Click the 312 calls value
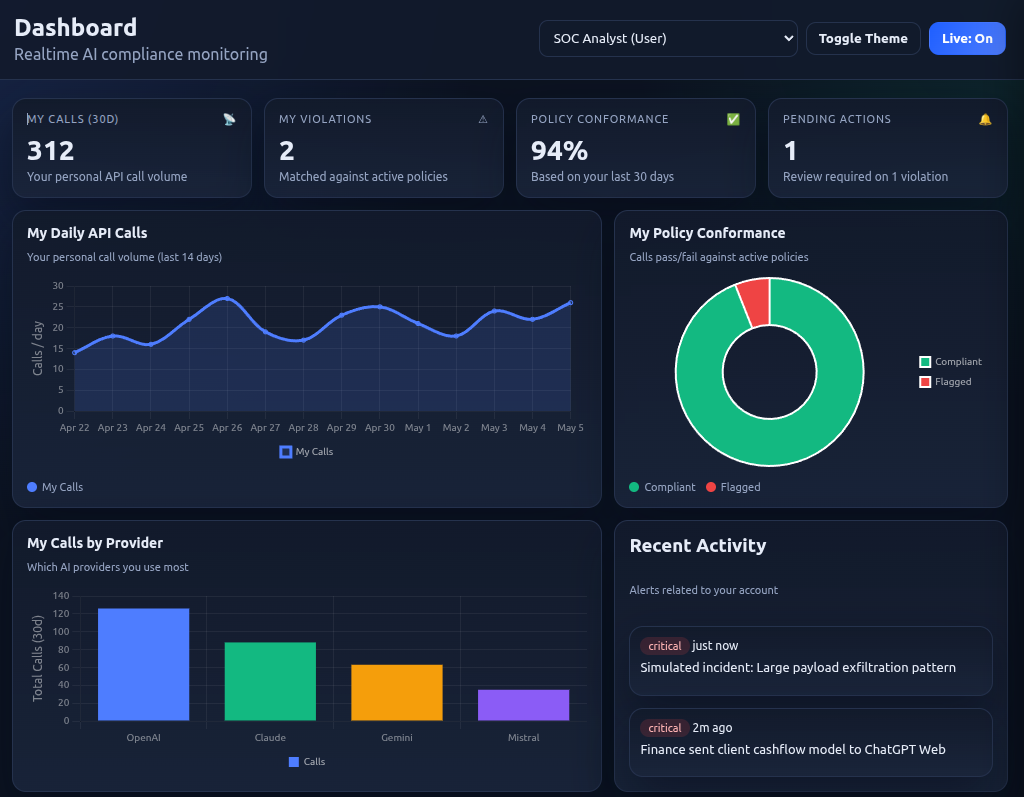This screenshot has height=797, width=1024. point(50,151)
